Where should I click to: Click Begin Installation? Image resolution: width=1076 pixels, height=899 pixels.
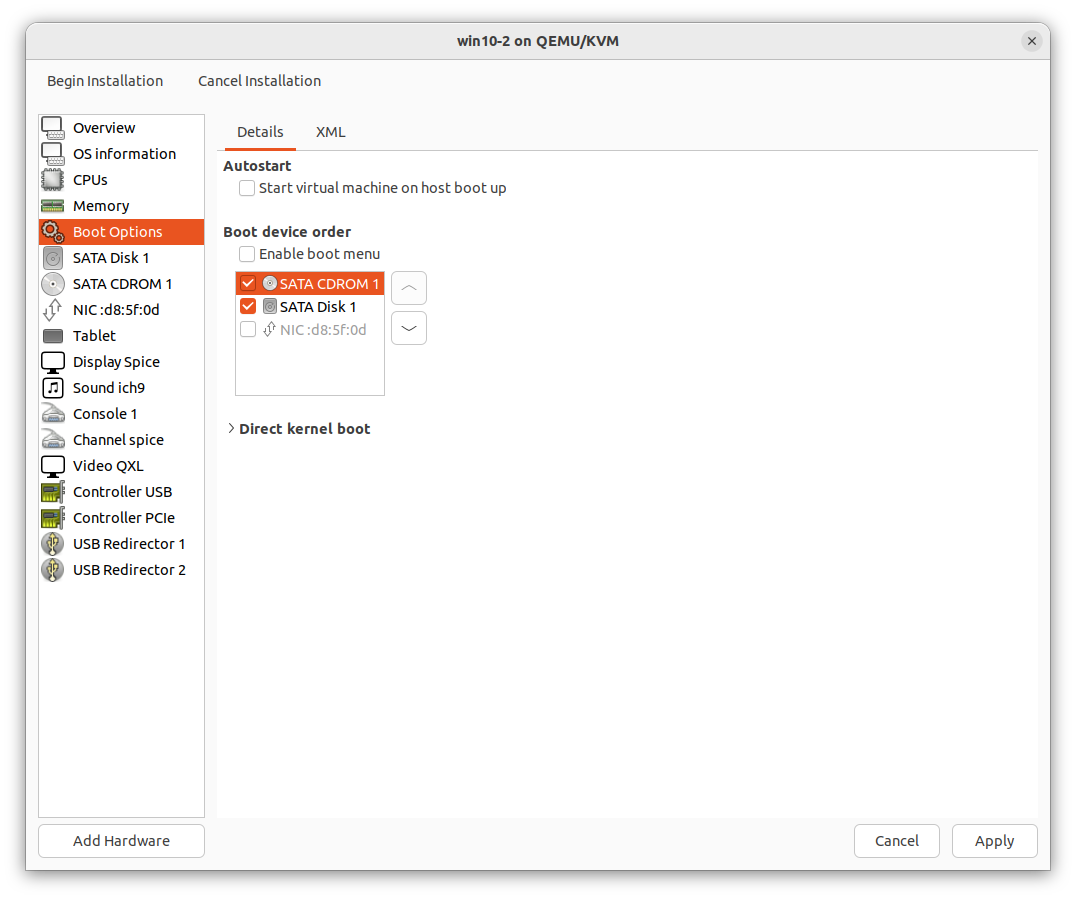tap(104, 81)
